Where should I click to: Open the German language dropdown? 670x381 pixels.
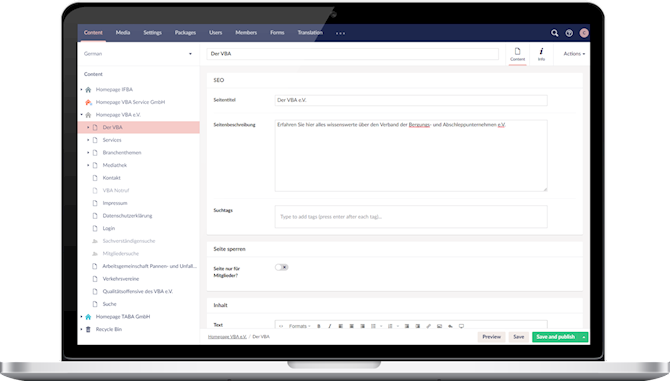click(x=138, y=54)
